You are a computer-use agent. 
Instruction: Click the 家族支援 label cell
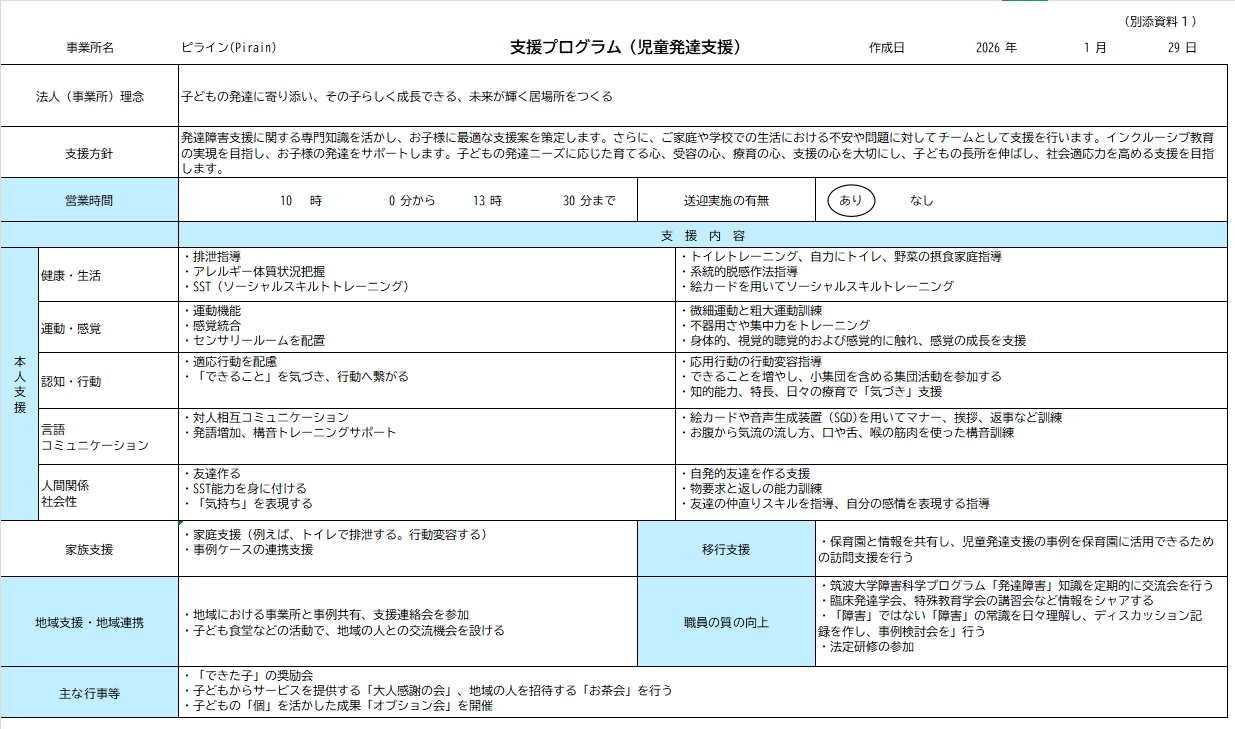click(90, 549)
